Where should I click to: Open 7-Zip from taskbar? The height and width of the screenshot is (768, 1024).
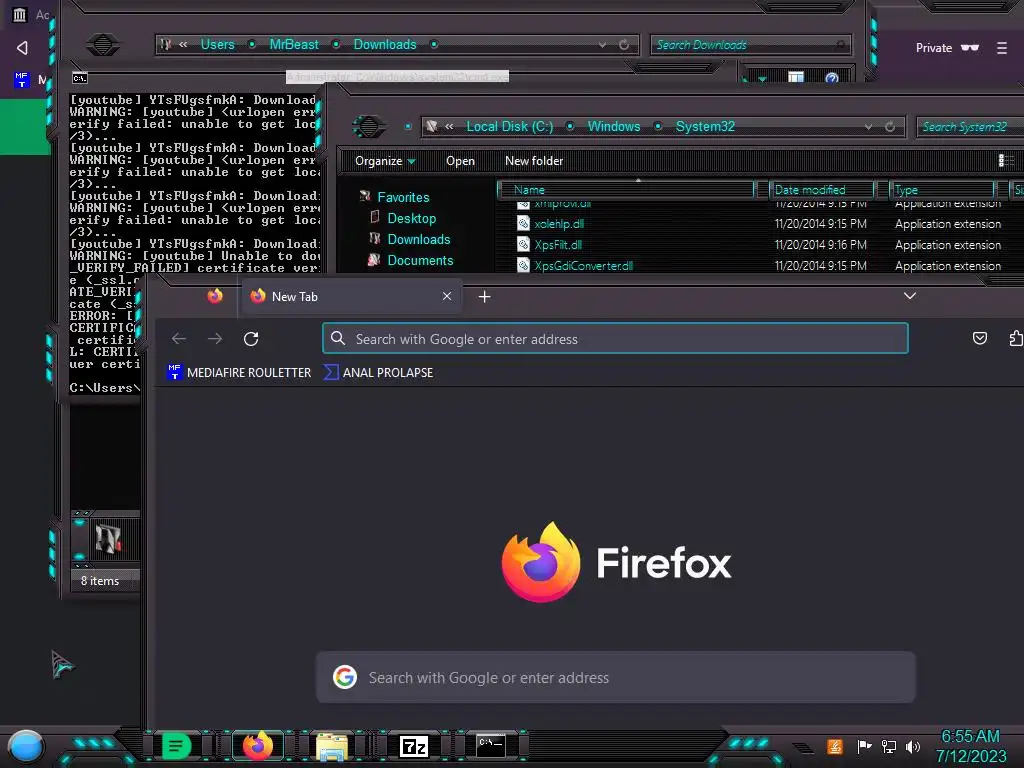click(414, 746)
